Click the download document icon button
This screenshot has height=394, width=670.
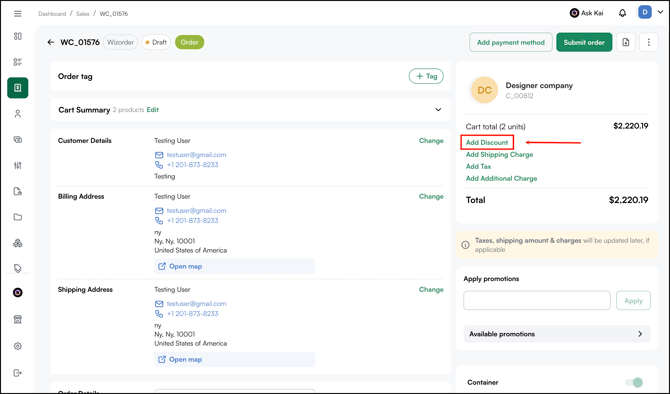626,42
